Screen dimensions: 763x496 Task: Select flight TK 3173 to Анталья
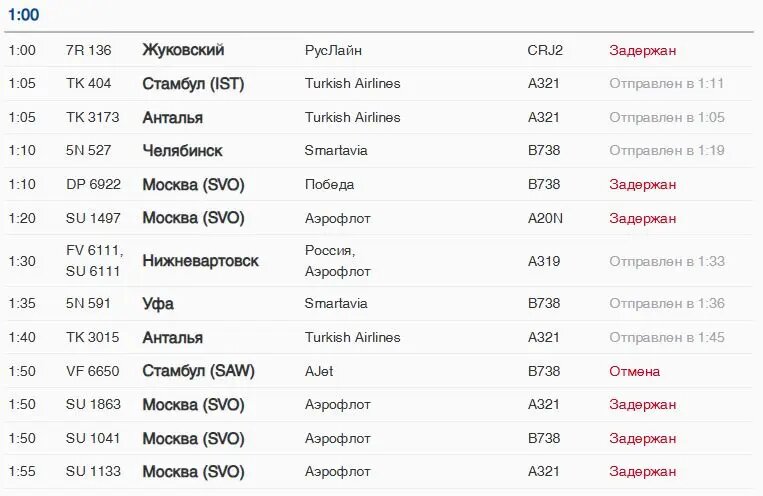coord(92,117)
